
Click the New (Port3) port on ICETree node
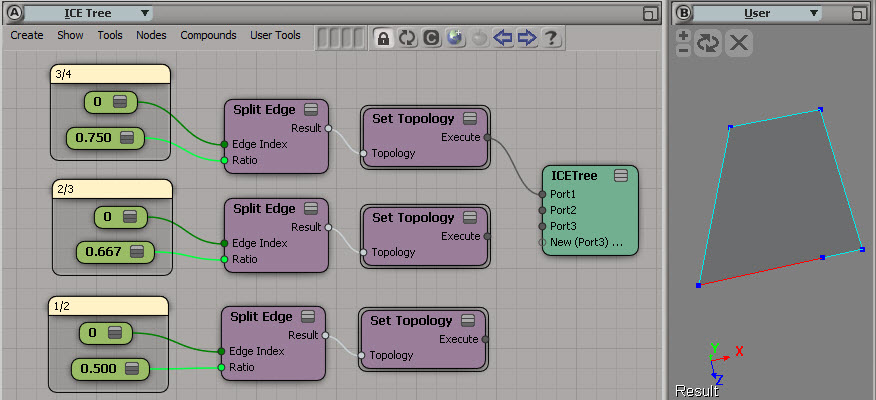(x=586, y=242)
